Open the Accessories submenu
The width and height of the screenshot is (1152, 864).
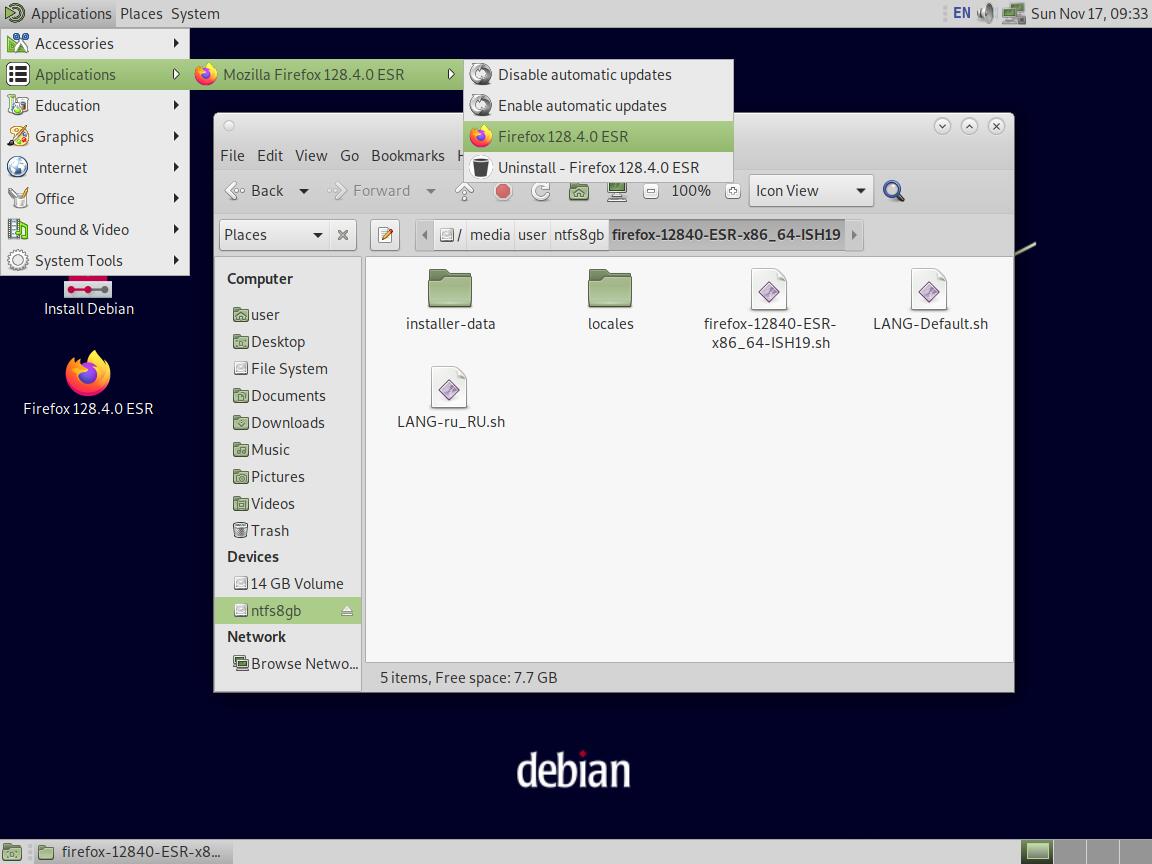pyautogui.click(x=95, y=43)
